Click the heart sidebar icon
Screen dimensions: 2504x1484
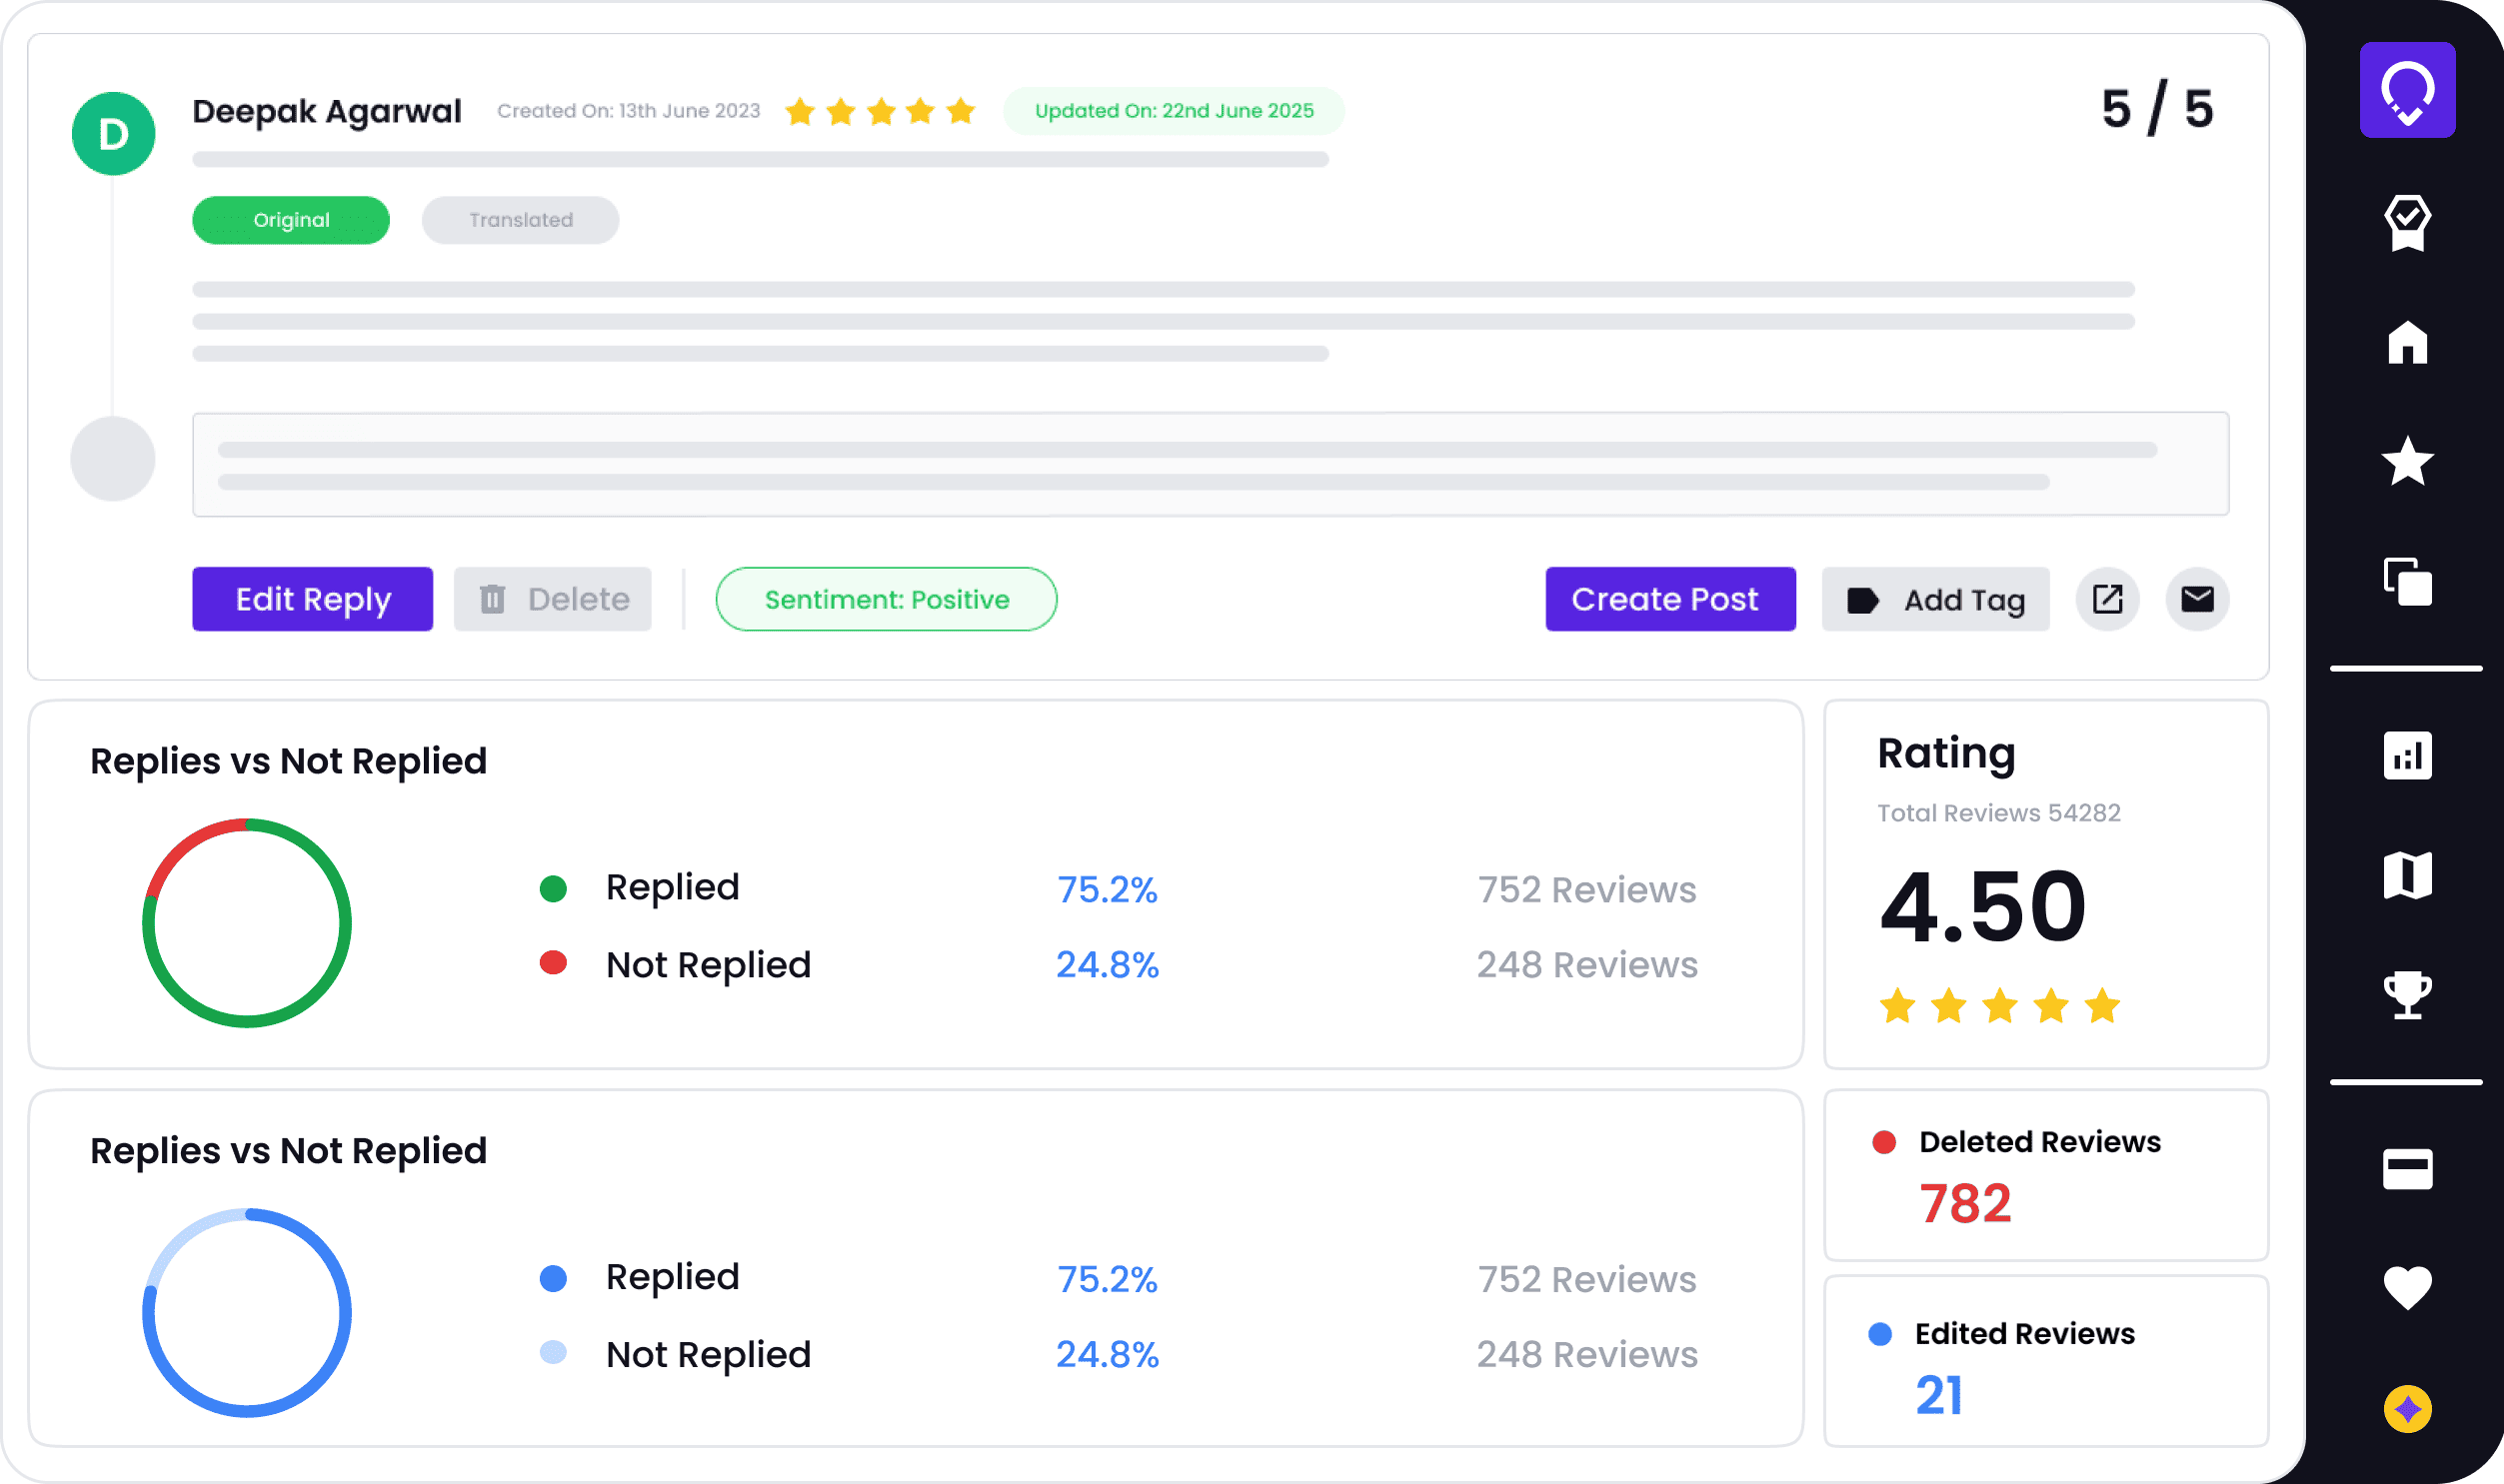point(2406,1287)
